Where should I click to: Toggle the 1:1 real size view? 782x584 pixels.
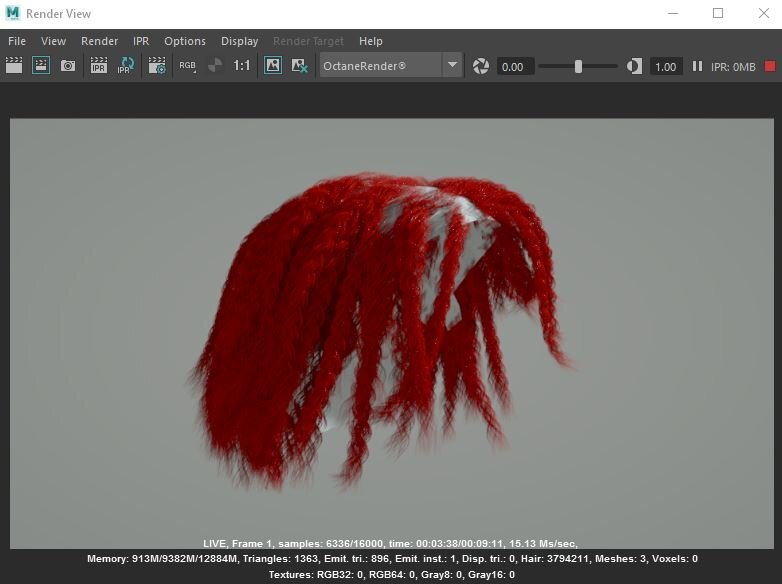pos(242,66)
